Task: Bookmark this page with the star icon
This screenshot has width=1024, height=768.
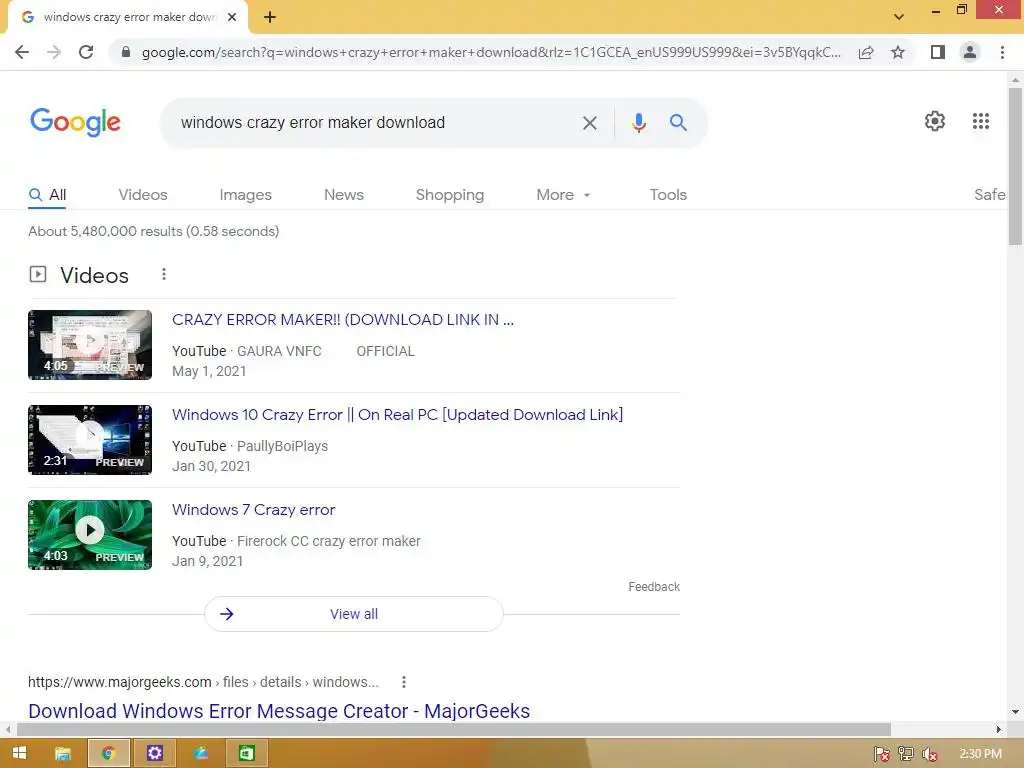Action: 898,52
